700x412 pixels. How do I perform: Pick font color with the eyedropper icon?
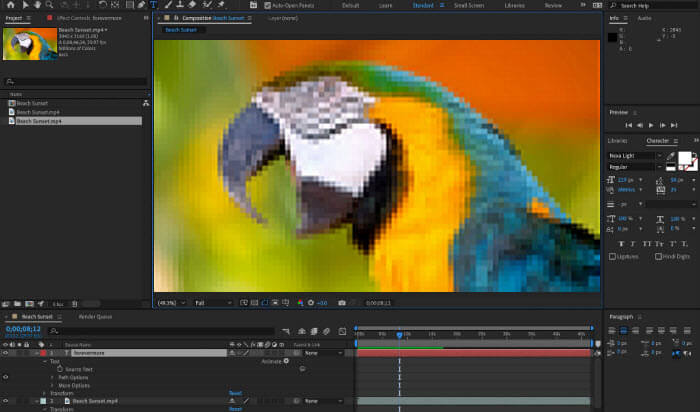pyautogui.click(x=670, y=156)
